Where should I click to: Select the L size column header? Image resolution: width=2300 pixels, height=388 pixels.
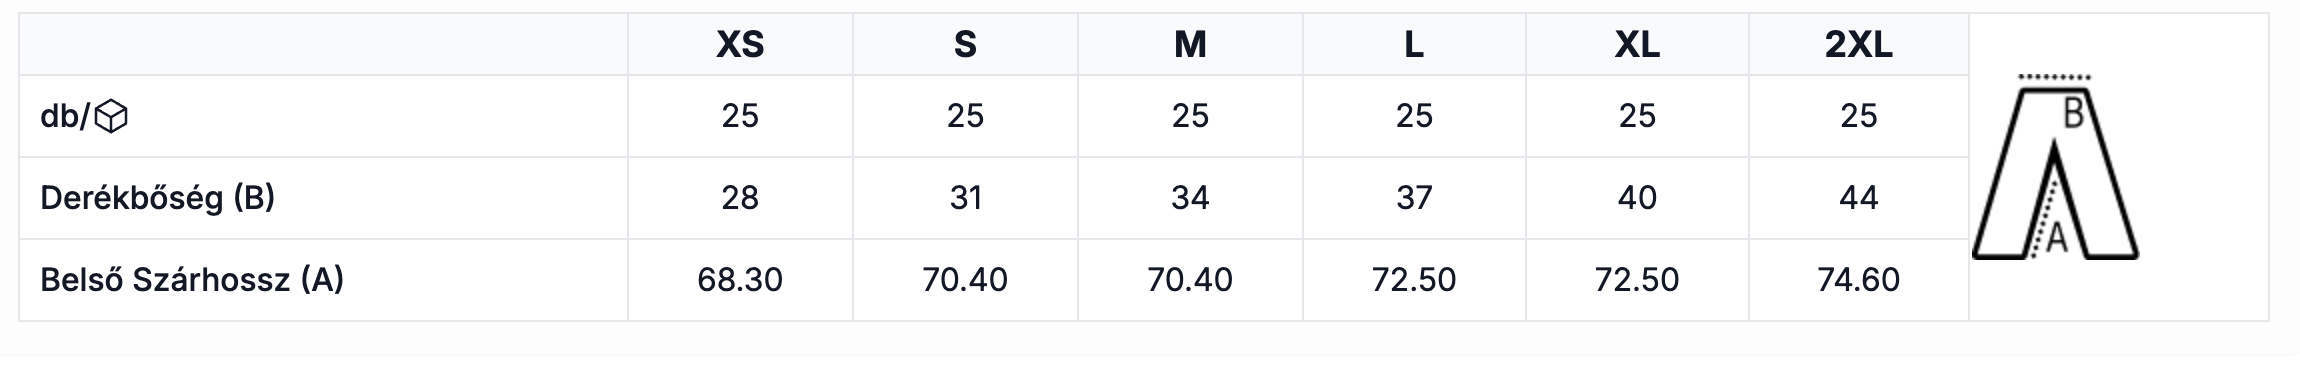(1414, 45)
